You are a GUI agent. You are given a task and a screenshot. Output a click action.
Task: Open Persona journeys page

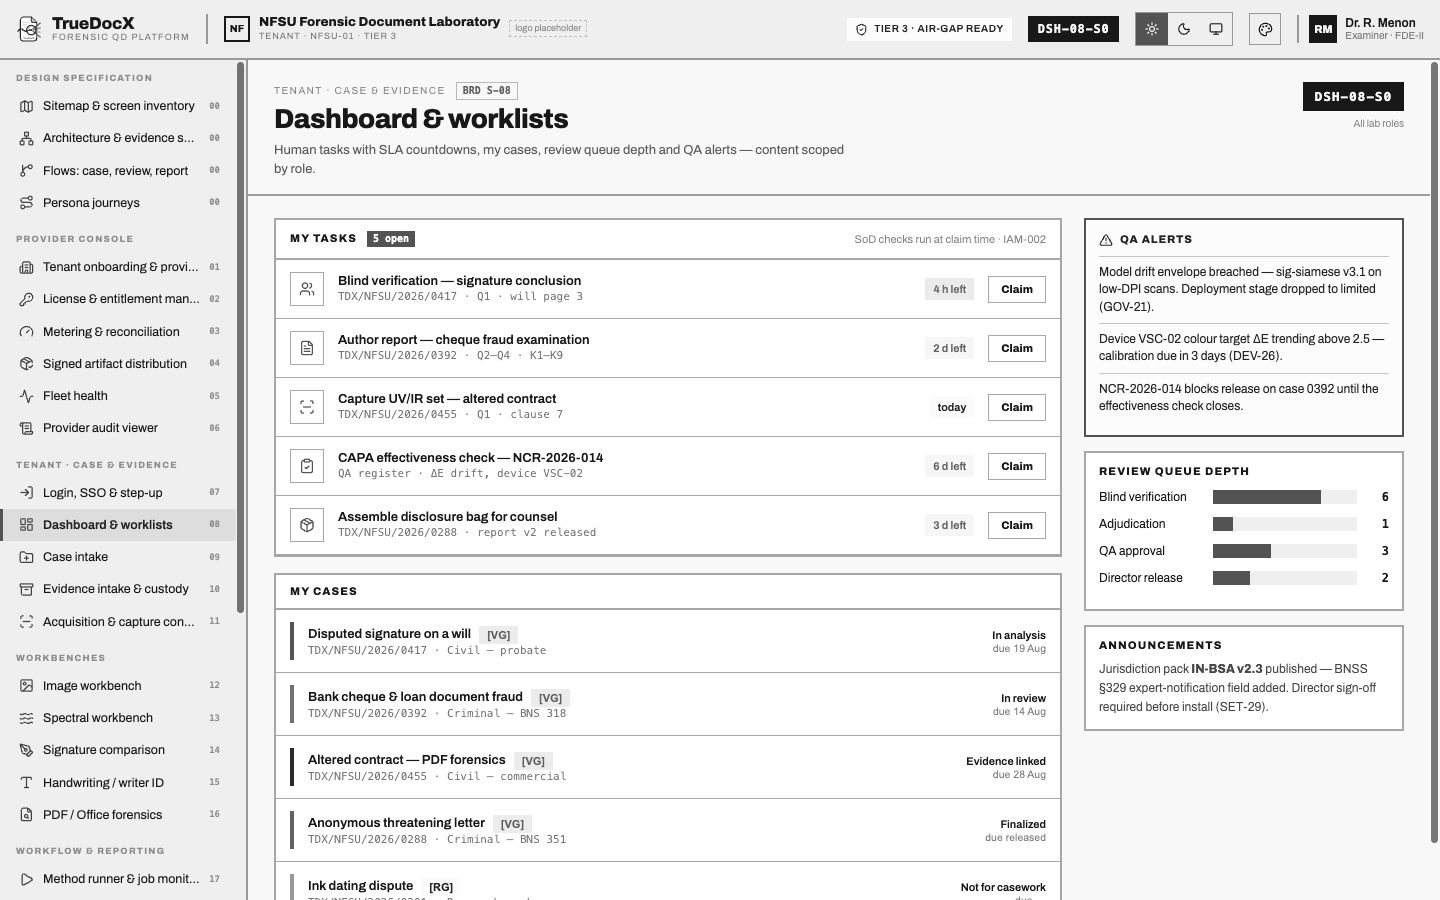click(118, 203)
